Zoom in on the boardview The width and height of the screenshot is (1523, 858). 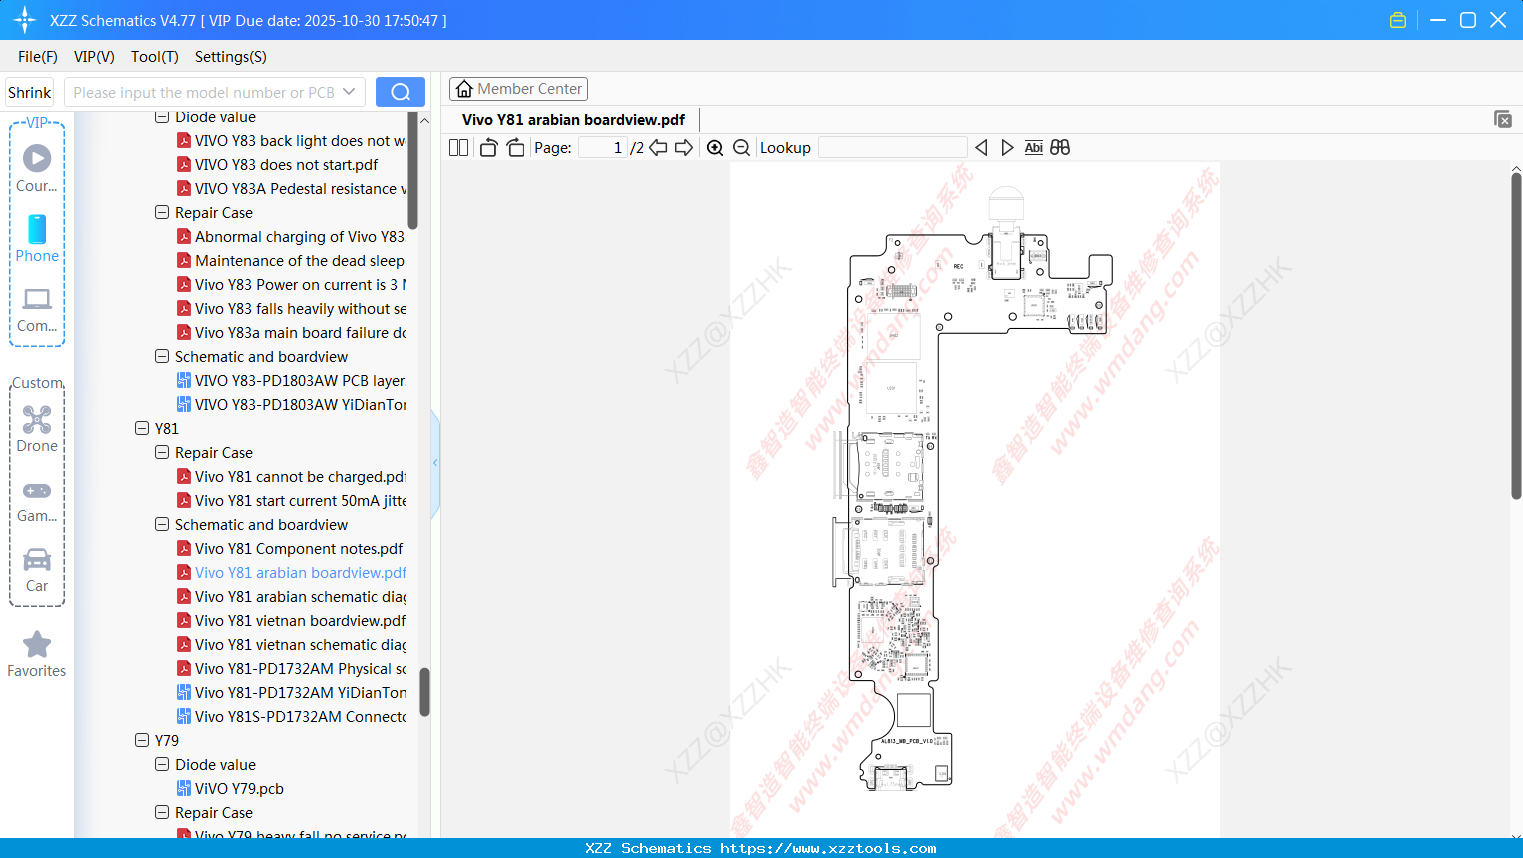click(715, 148)
